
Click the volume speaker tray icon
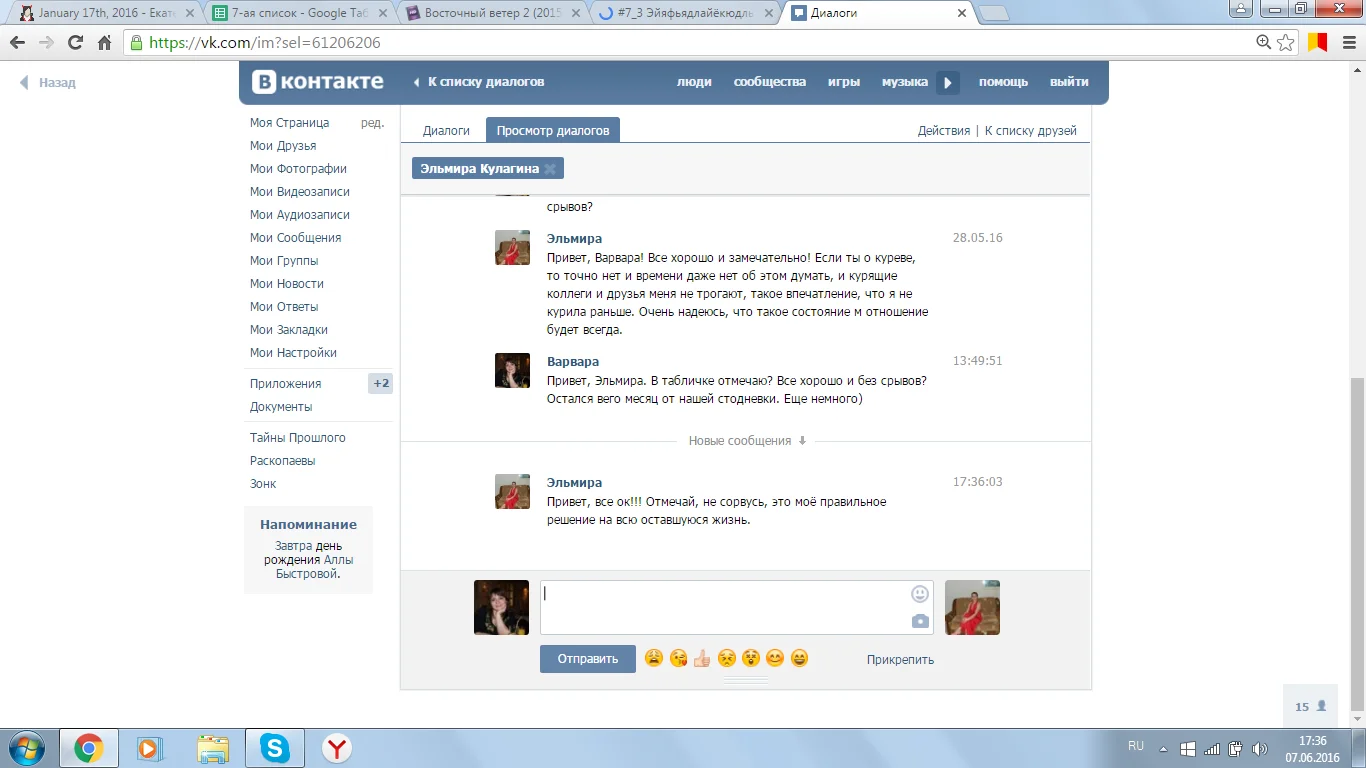coord(1260,748)
